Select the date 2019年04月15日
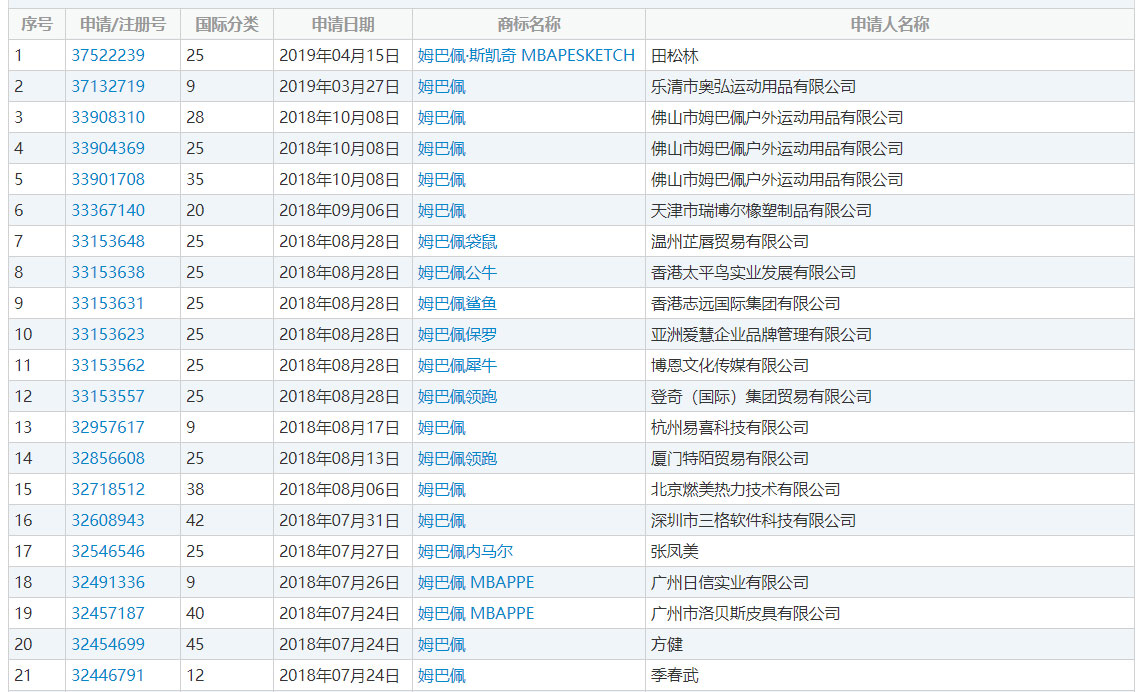This screenshot has height=692, width=1141. tap(340, 55)
